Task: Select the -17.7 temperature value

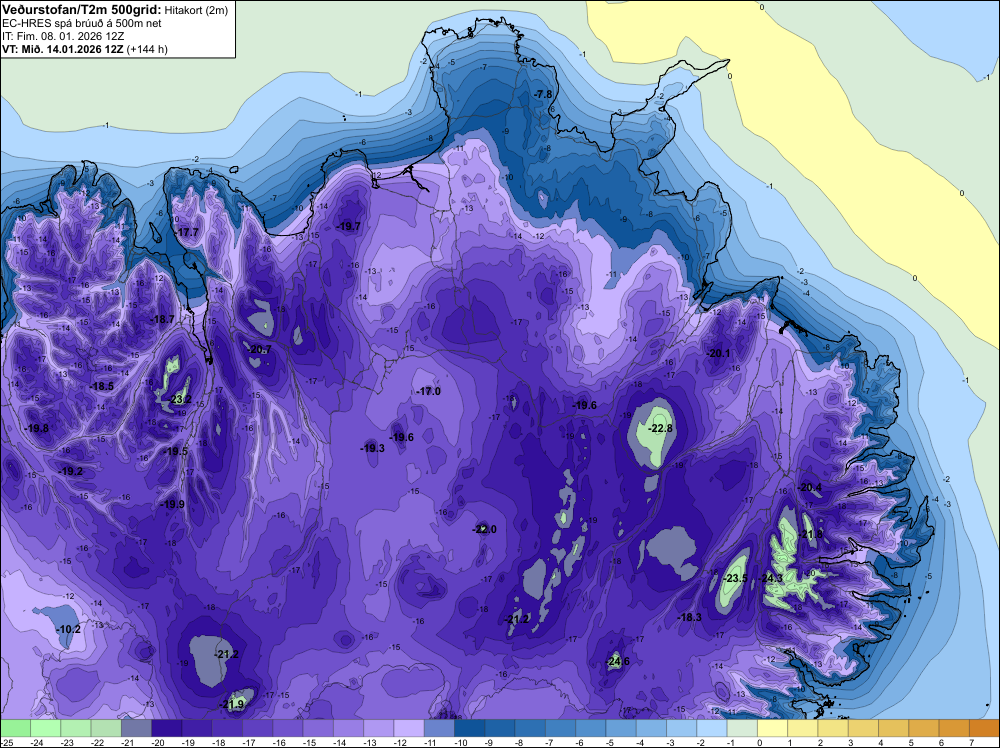Action: coord(188,232)
